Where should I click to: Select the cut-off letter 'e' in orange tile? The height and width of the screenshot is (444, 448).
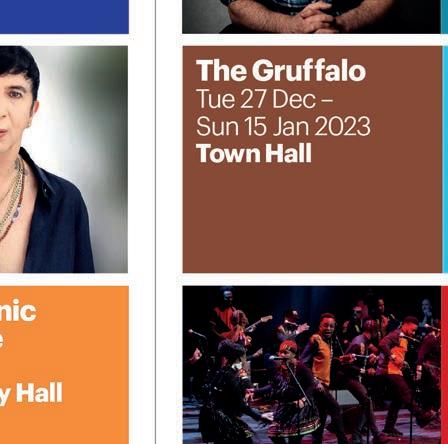pos(2,339)
